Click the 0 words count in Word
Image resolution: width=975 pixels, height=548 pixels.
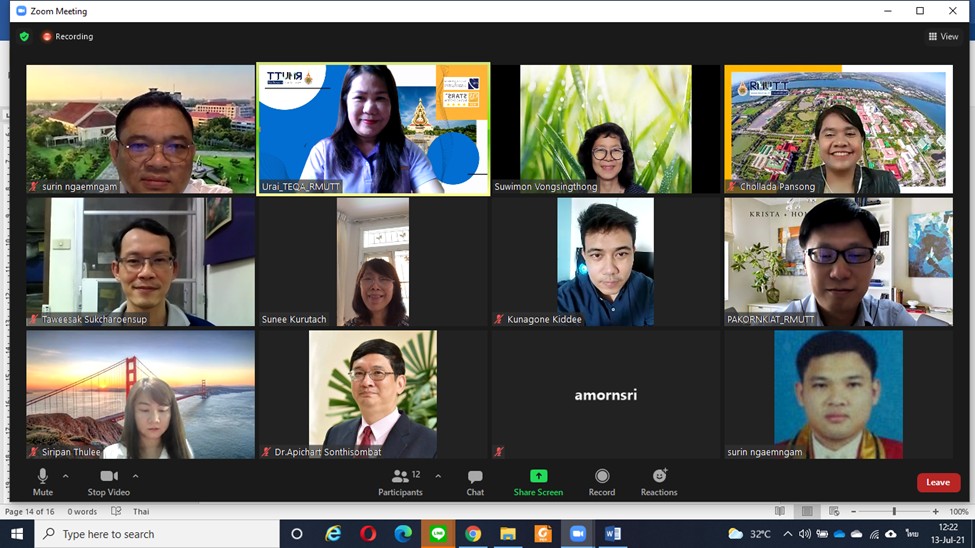pos(82,511)
